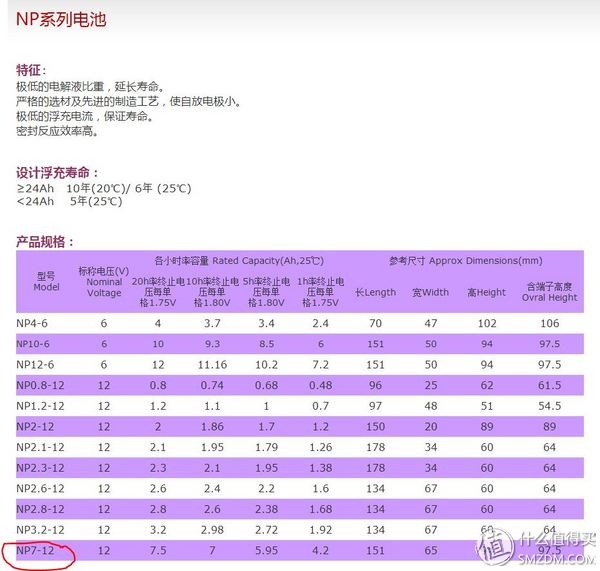This screenshot has width=600, height=571.
Task: Click the '2.38' value in the NP2.8-12 row
Action: 266,509
